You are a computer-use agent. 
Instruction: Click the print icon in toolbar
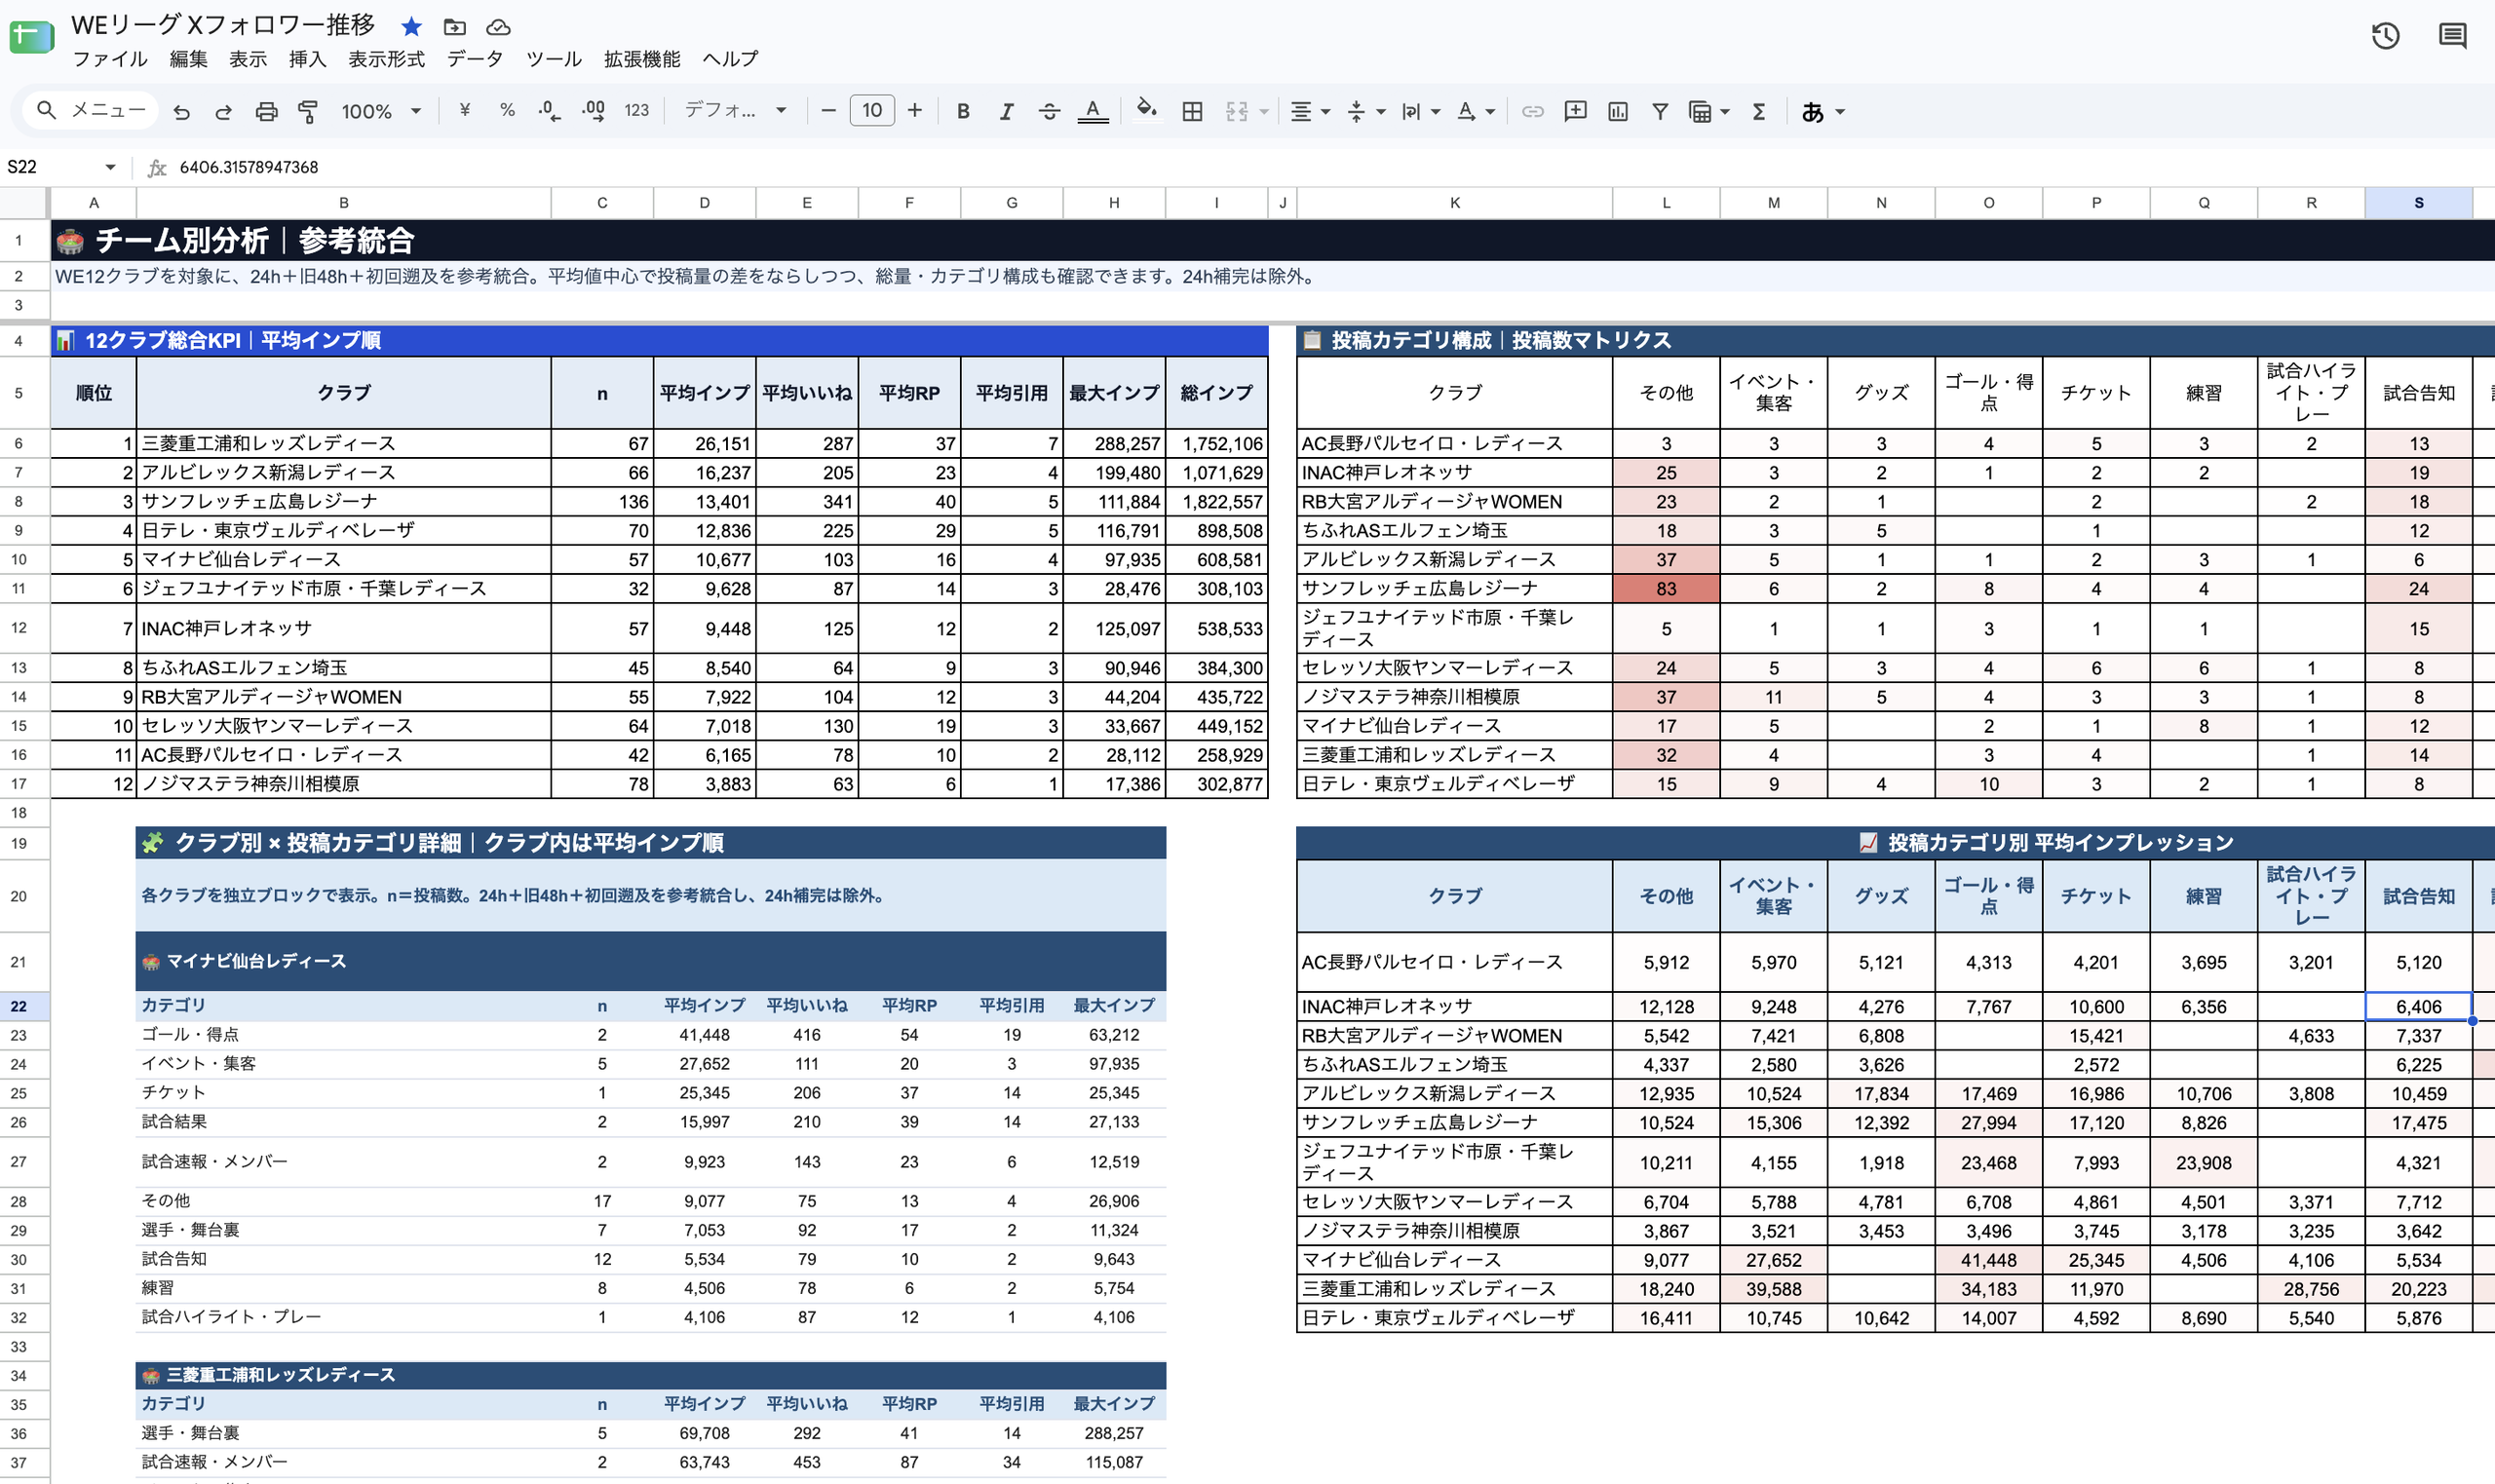click(266, 112)
